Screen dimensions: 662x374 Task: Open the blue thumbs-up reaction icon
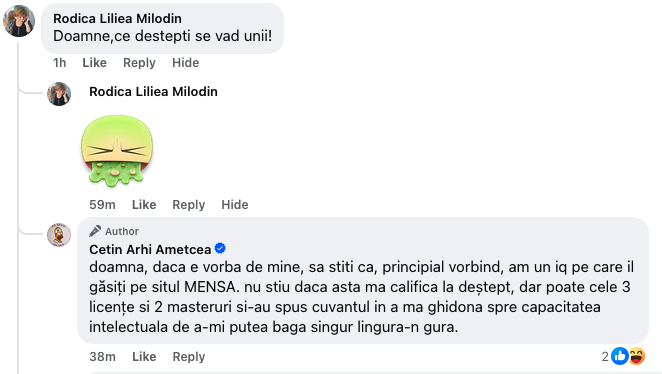click(620, 356)
